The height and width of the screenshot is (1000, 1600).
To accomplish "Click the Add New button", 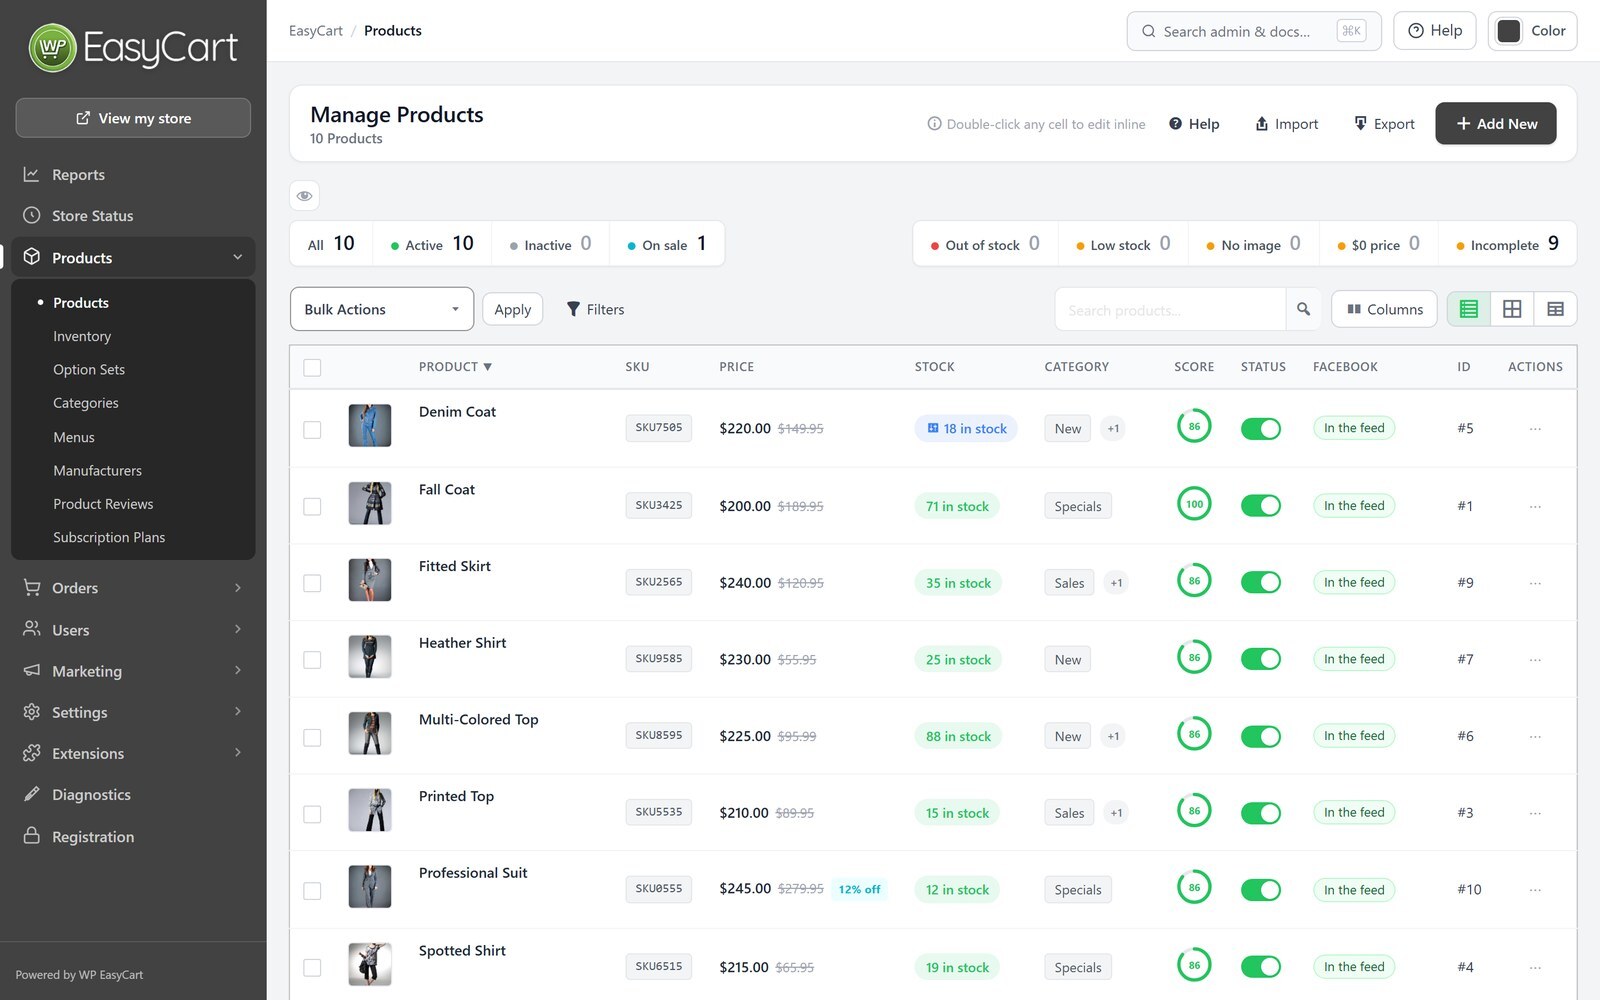I will point(1496,124).
